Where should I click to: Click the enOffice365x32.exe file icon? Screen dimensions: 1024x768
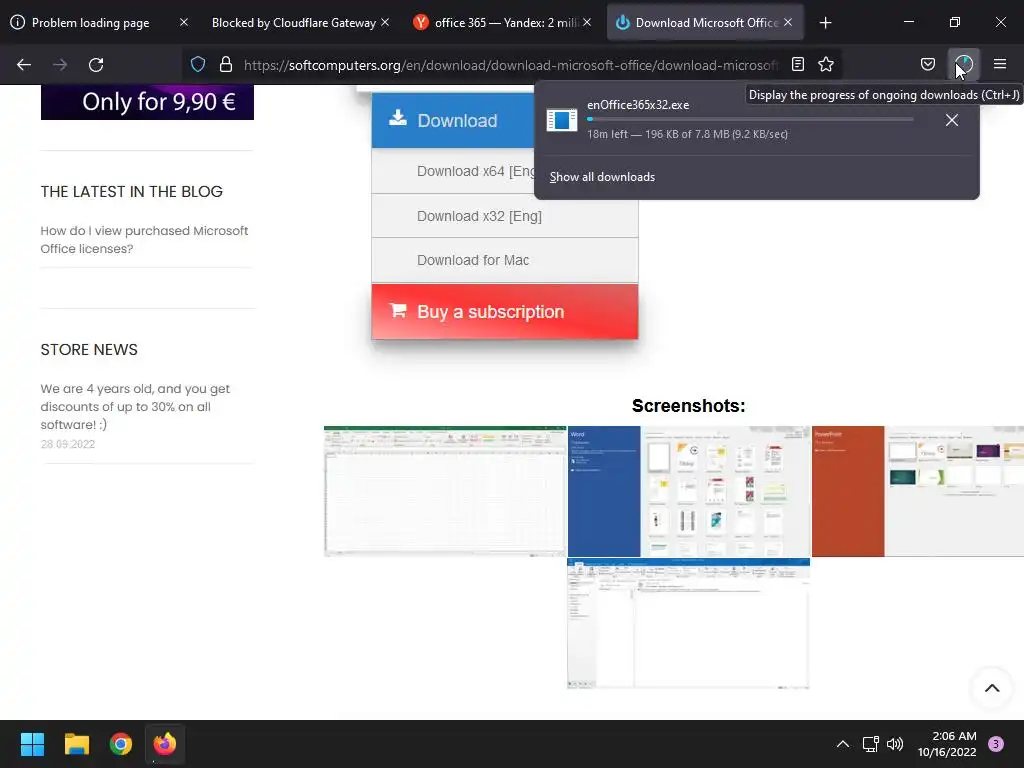pos(562,120)
